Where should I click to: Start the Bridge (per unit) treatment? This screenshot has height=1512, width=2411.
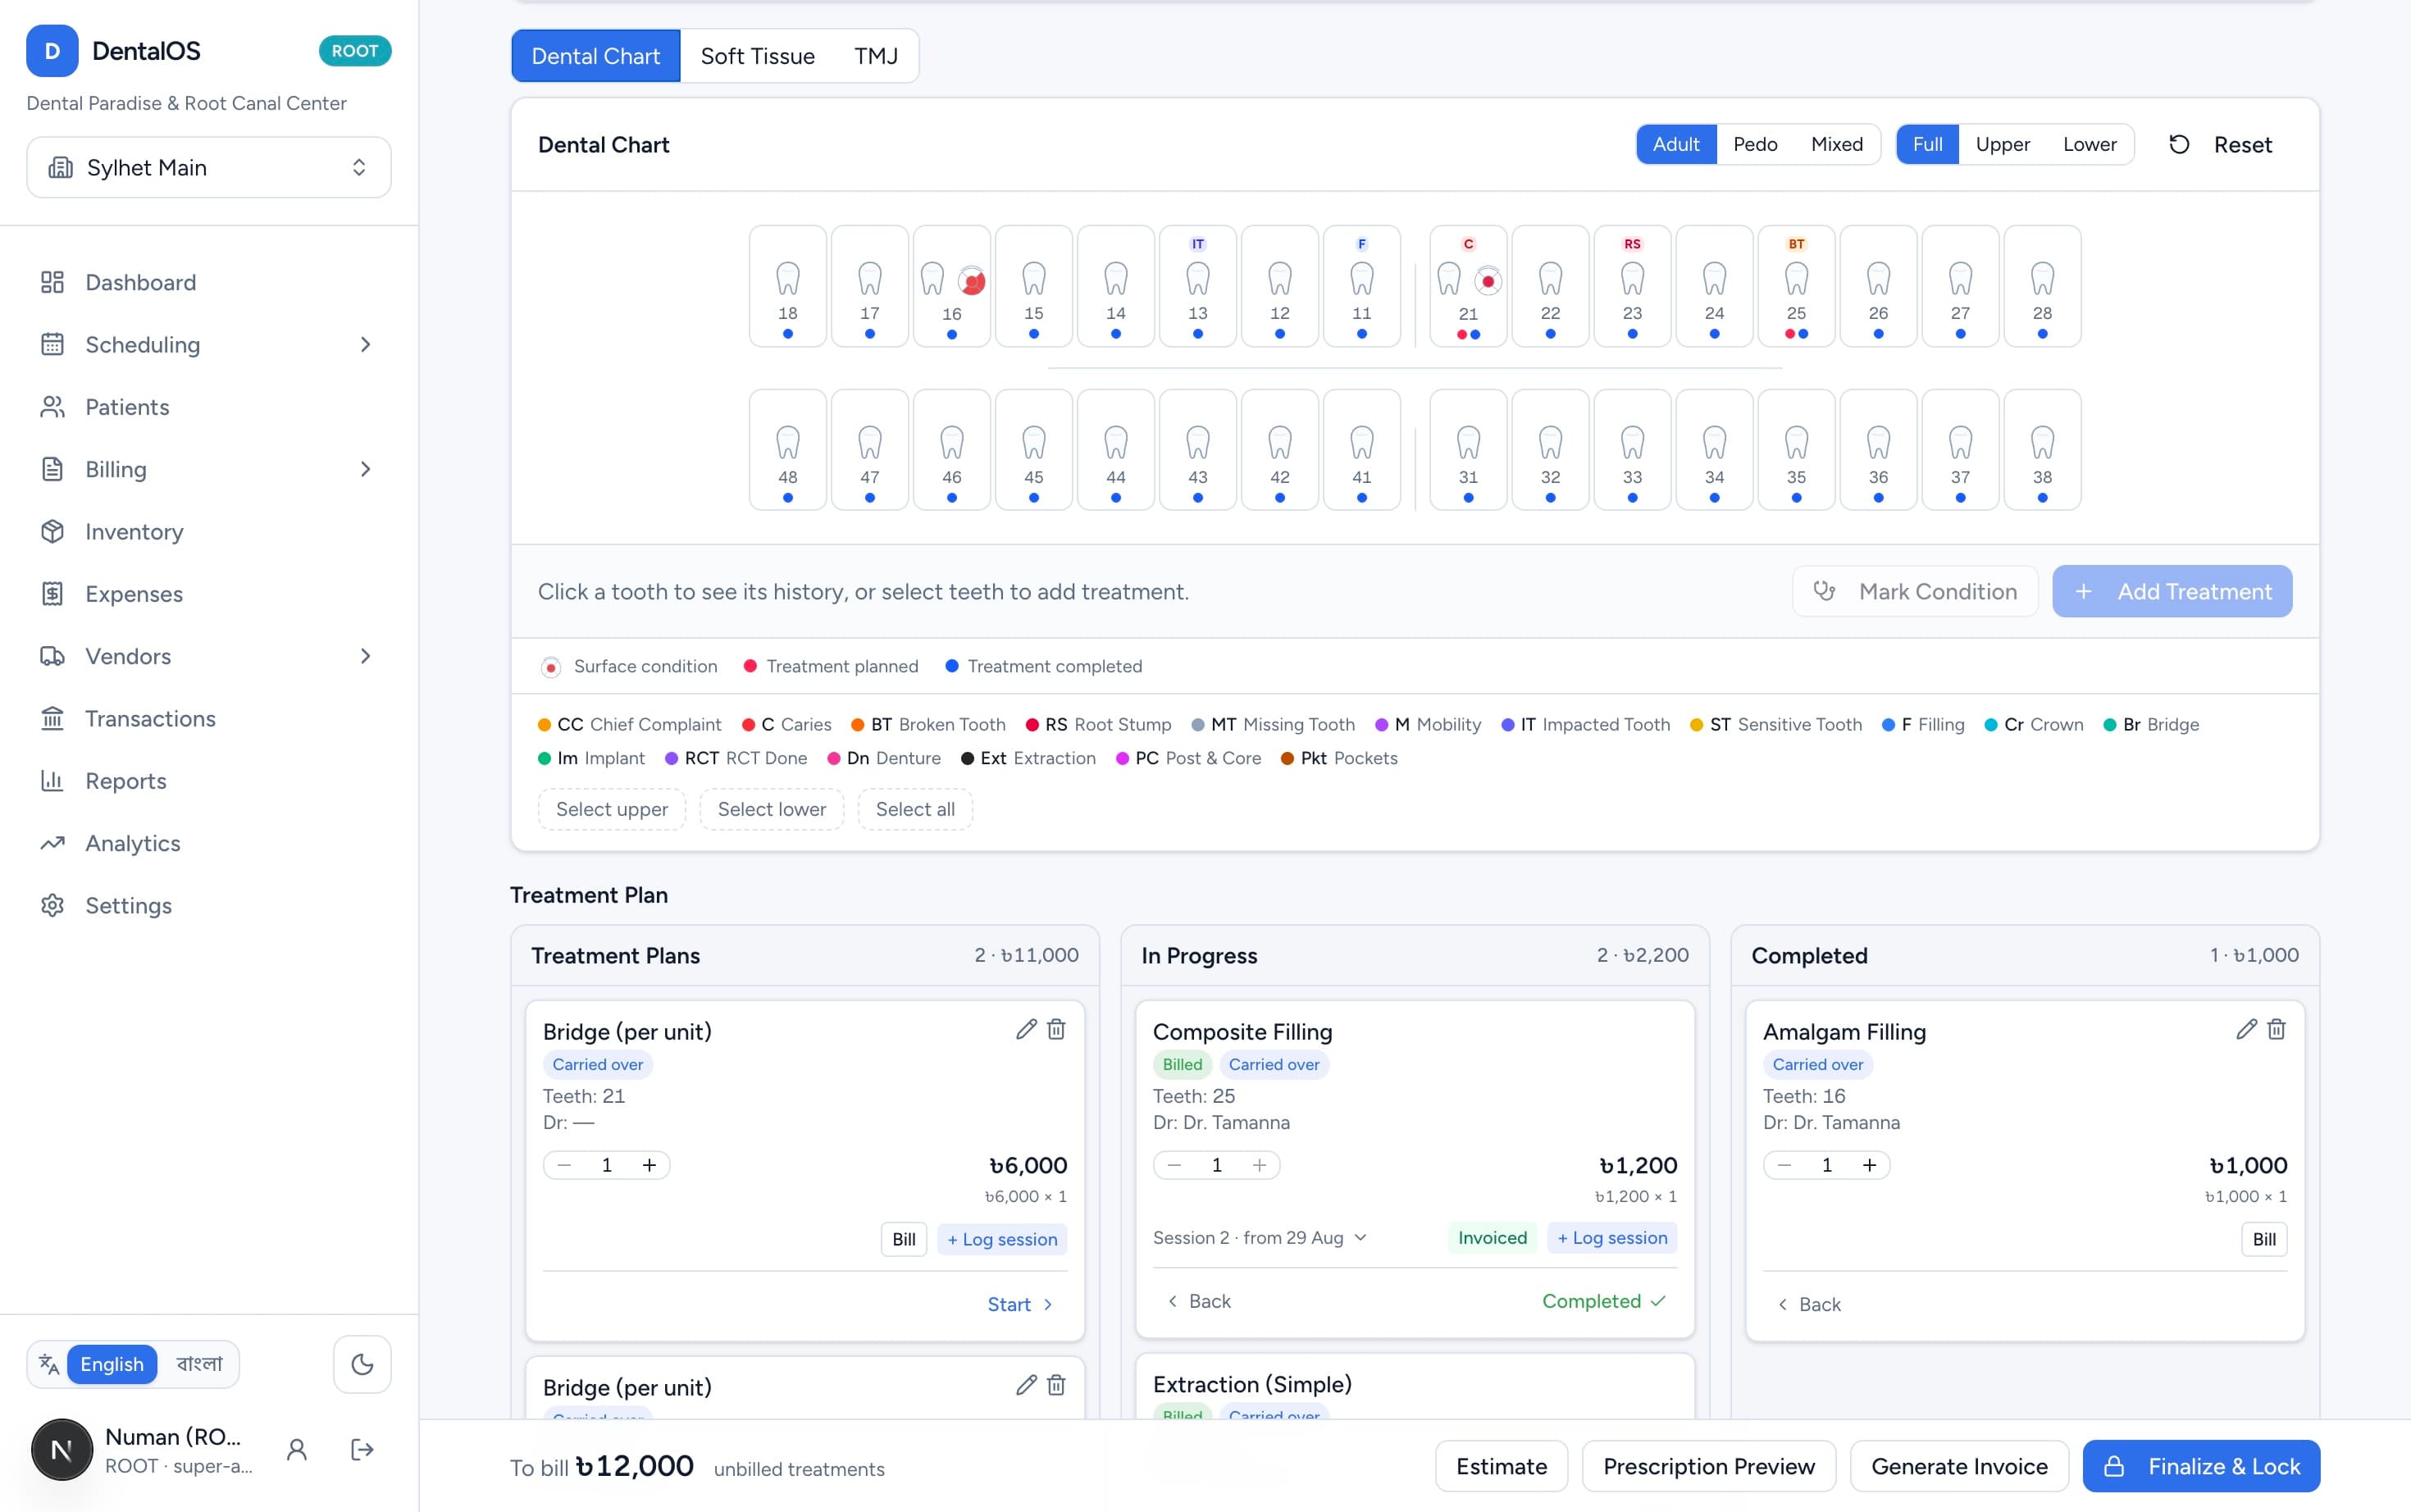1019,1304
